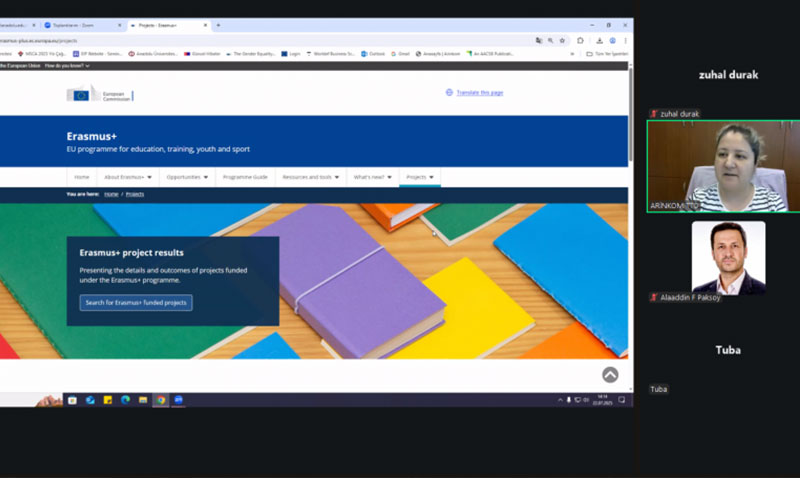Show hidden system tray icons
Screen dimensions: 800x478
click(560, 400)
